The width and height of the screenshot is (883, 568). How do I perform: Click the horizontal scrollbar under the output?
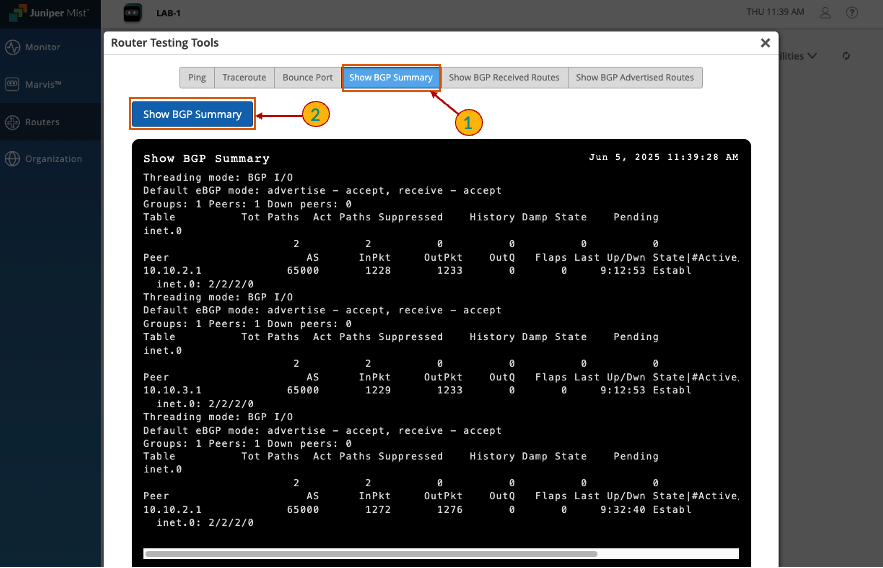370,553
